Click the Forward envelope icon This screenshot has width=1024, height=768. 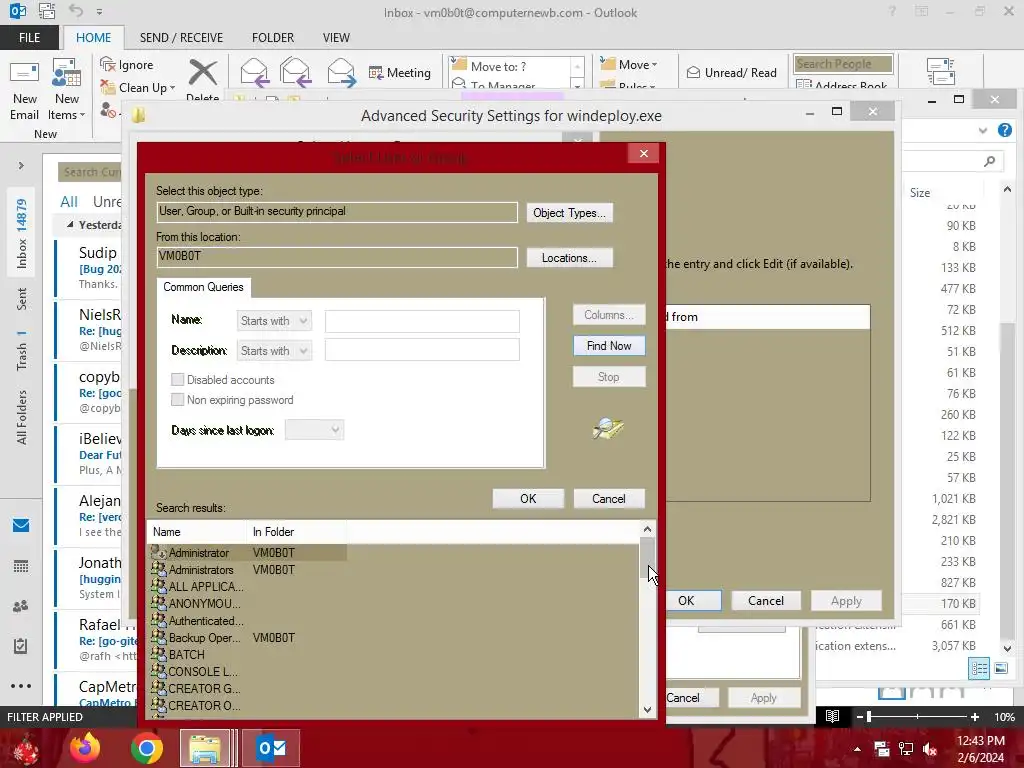[x=341, y=72]
